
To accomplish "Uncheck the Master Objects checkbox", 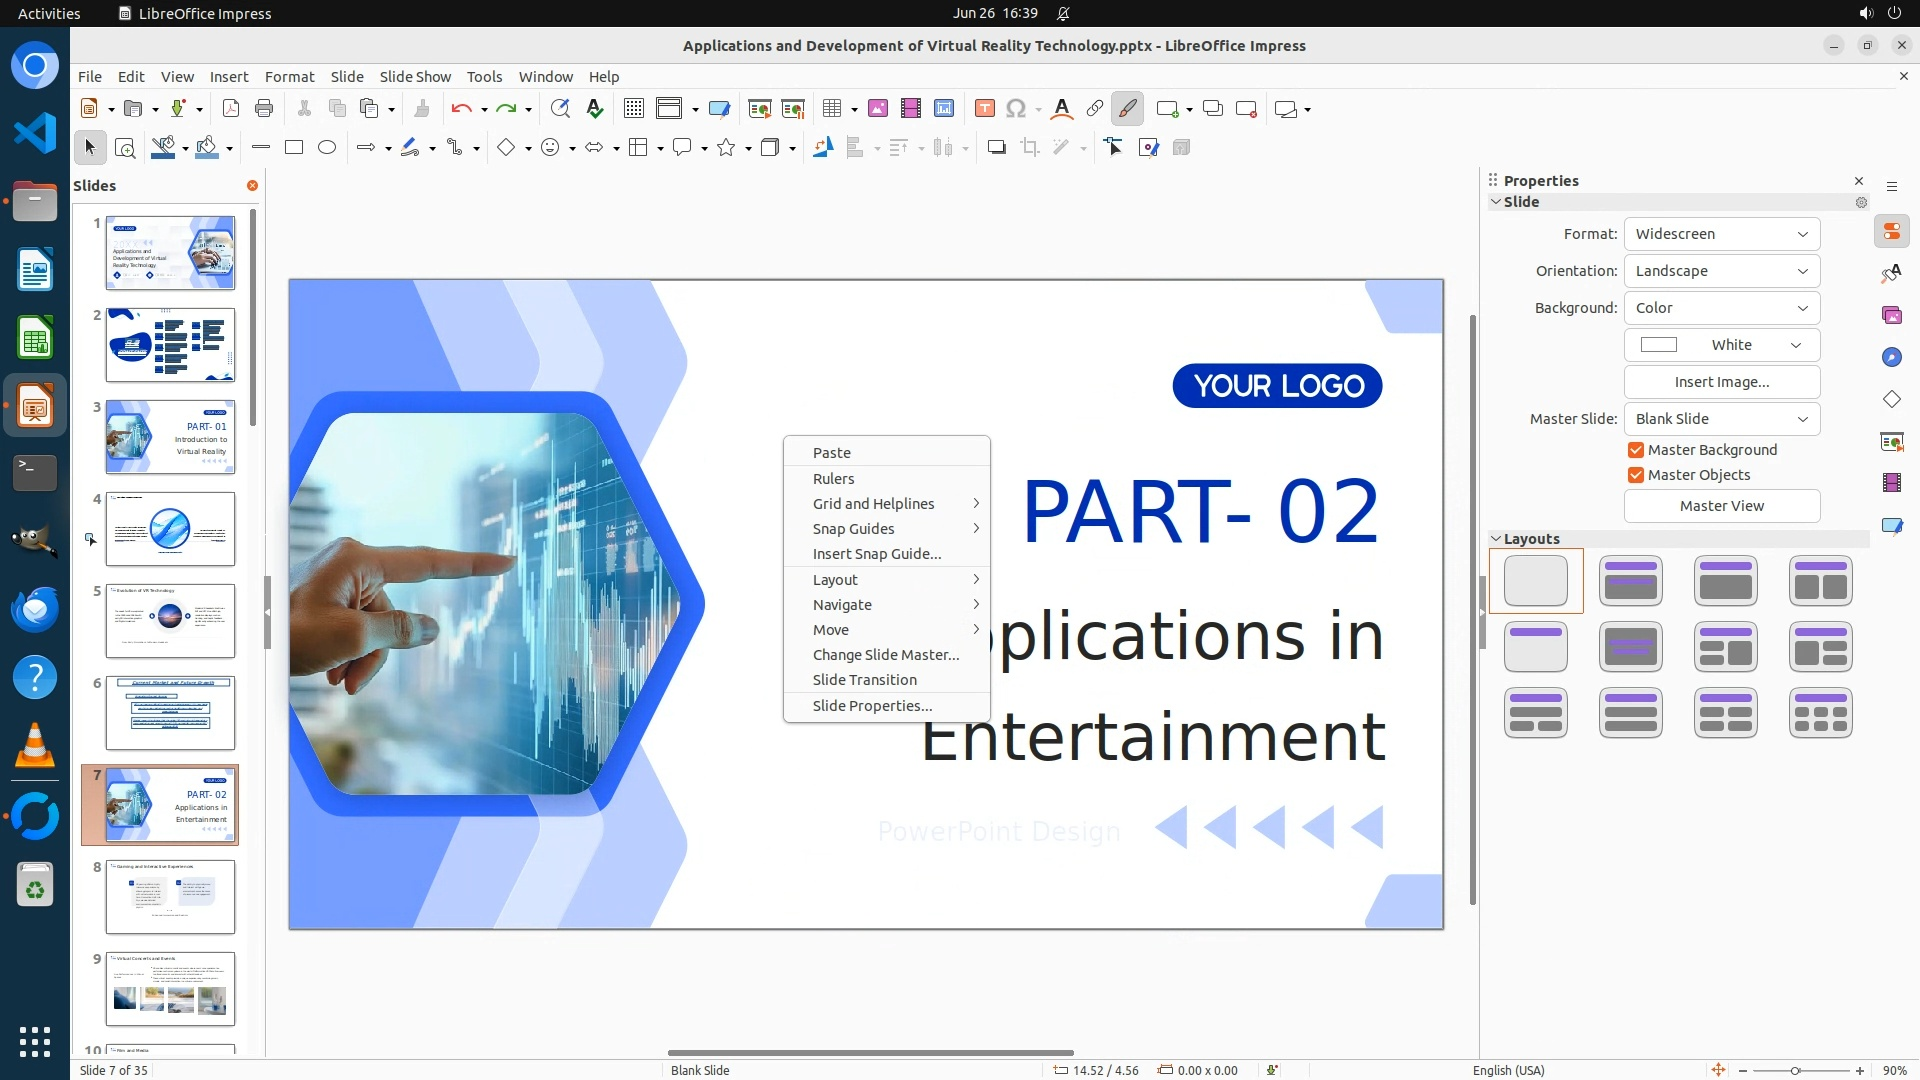I will pyautogui.click(x=1636, y=475).
